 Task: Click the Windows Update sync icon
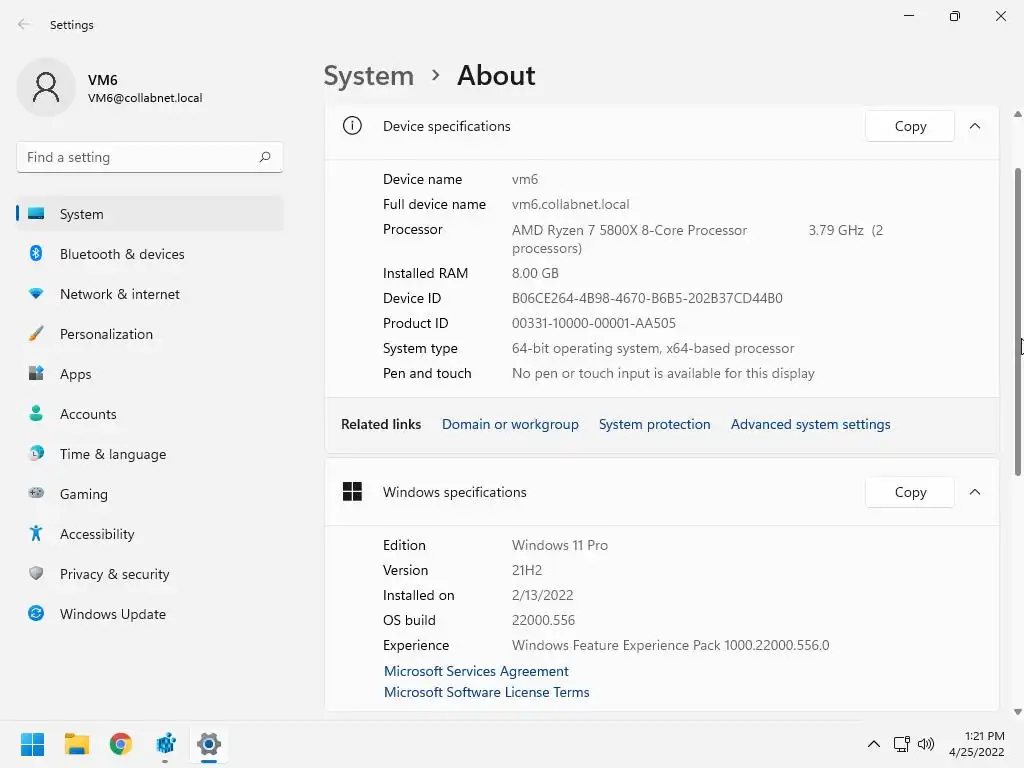pos(36,613)
